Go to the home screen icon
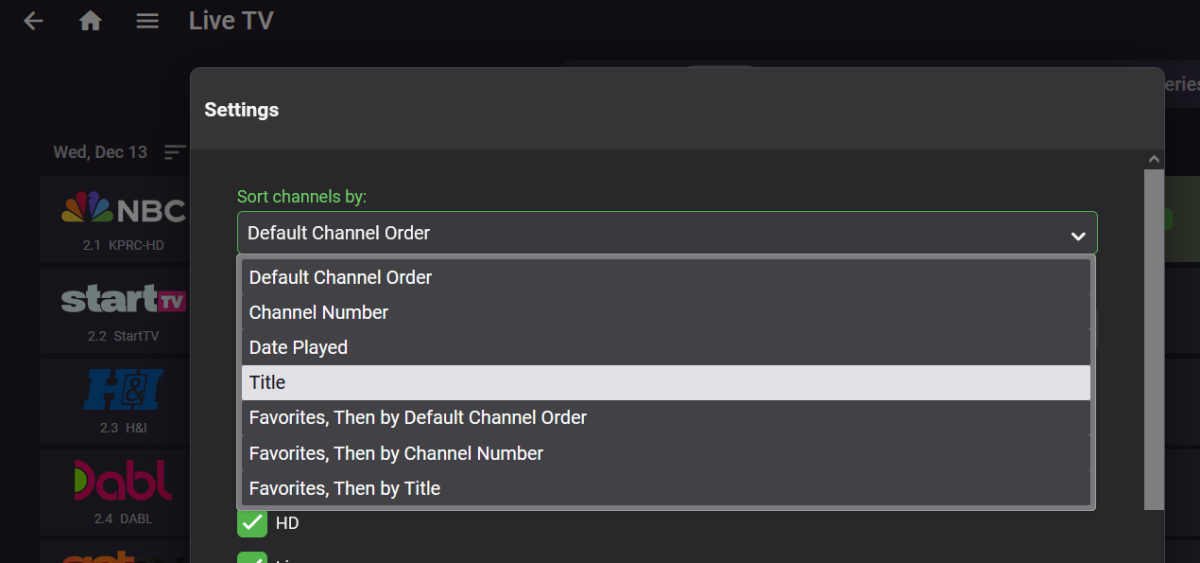1200x563 pixels. point(91,21)
